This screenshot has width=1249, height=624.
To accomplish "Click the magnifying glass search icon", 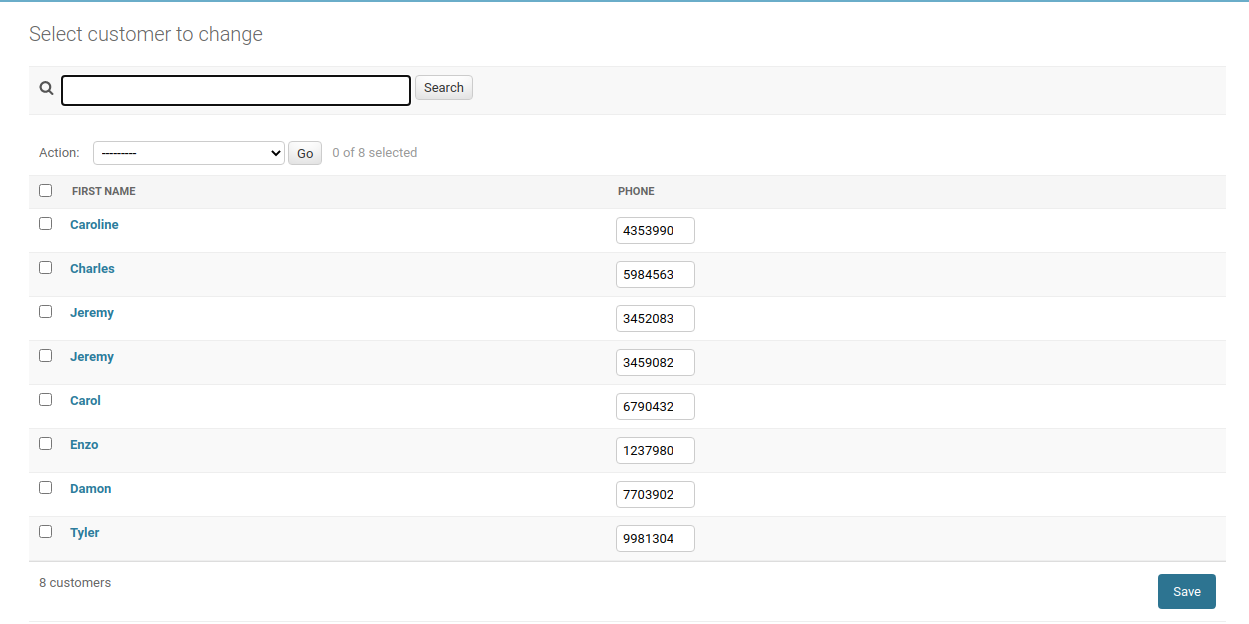I will tap(46, 88).
